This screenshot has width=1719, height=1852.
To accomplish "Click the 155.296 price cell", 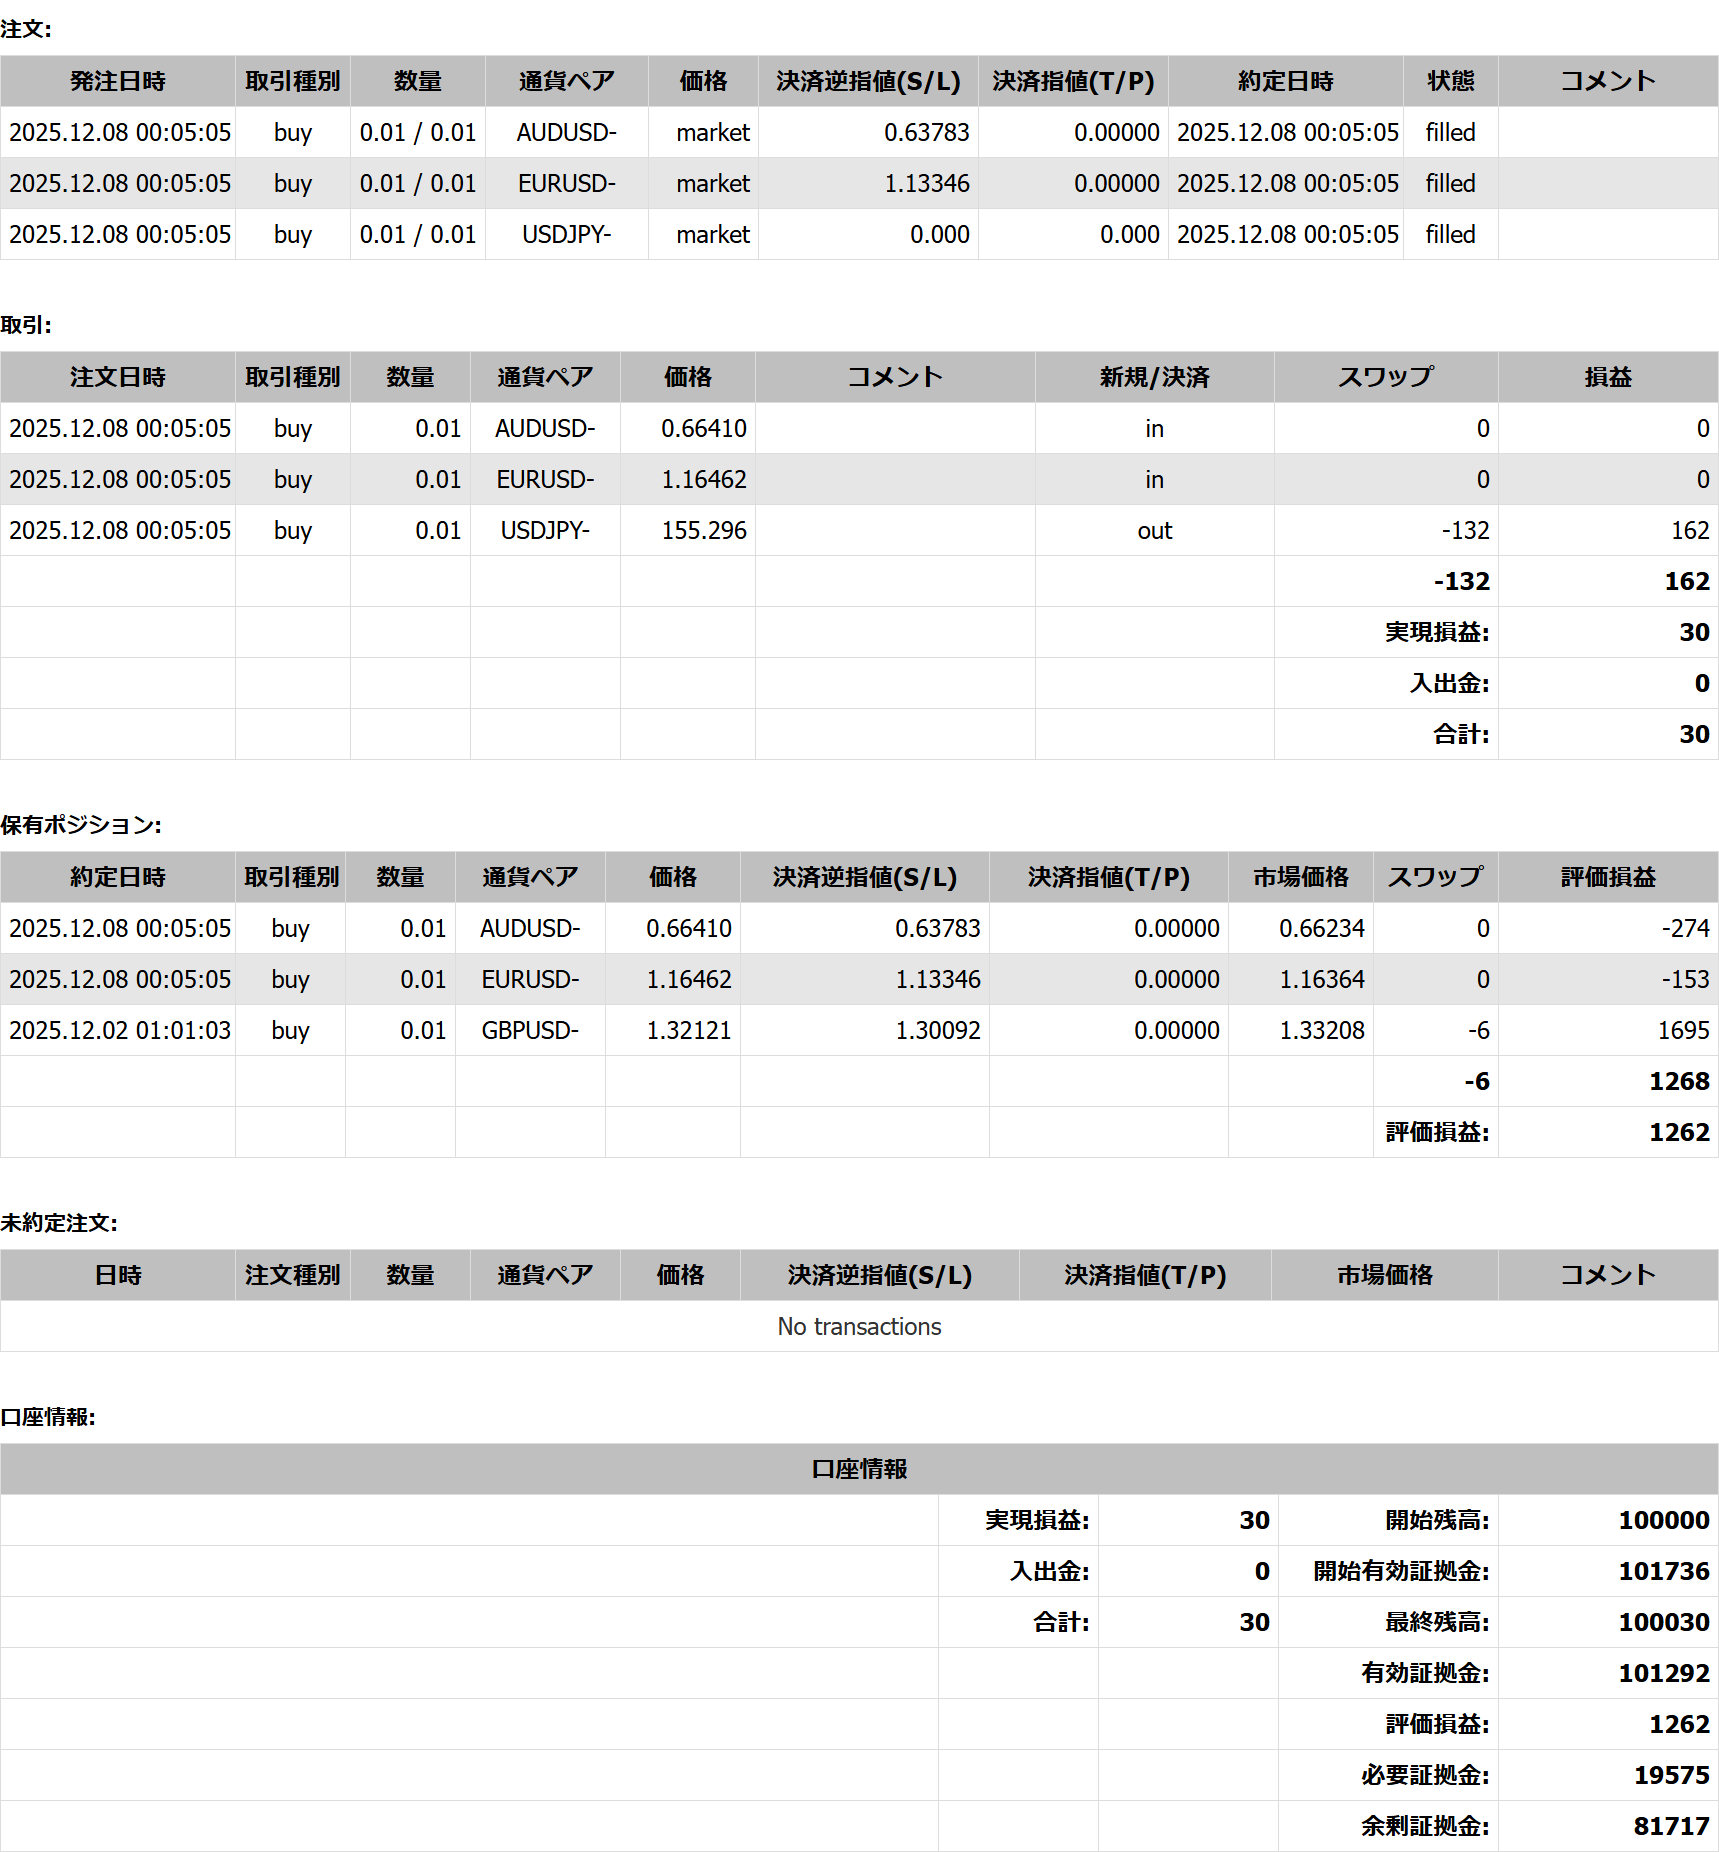I will 703,530.
